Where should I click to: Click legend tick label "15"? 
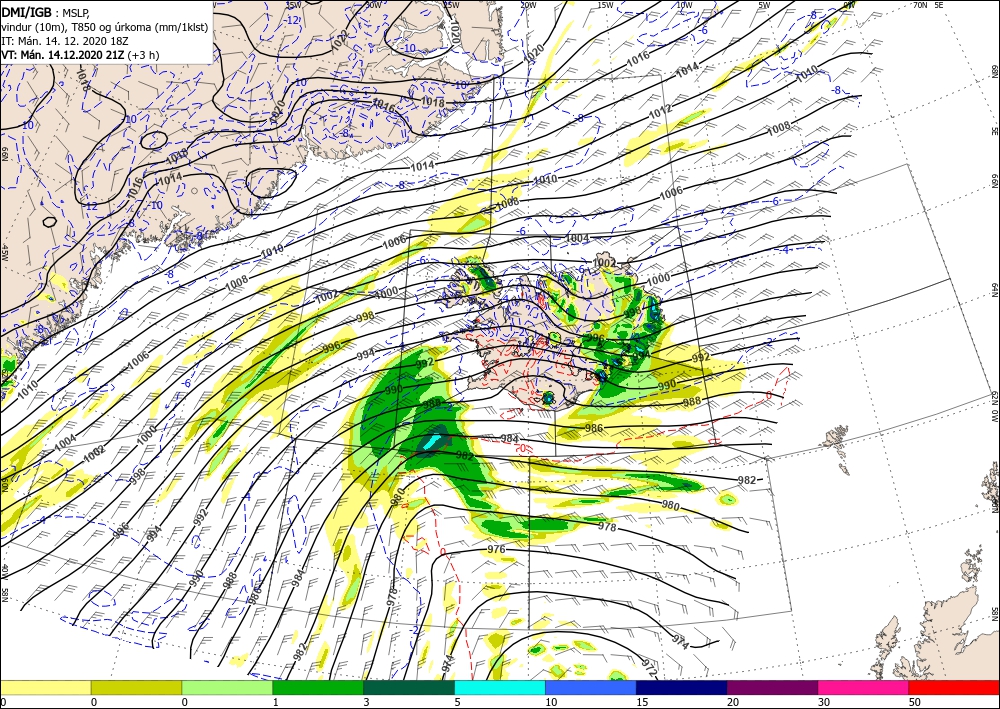tap(642, 703)
